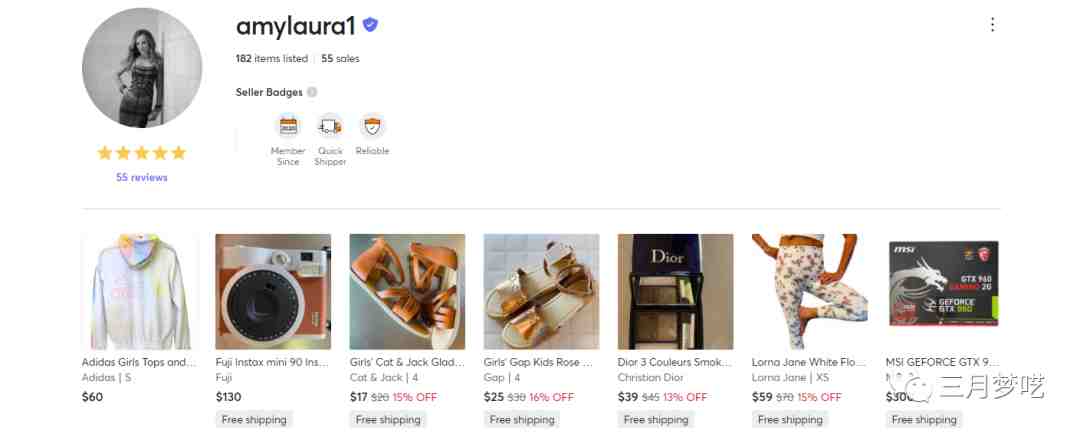
Task: Open the Cat & Jack gladiator sandals photo
Action: (x=407, y=291)
